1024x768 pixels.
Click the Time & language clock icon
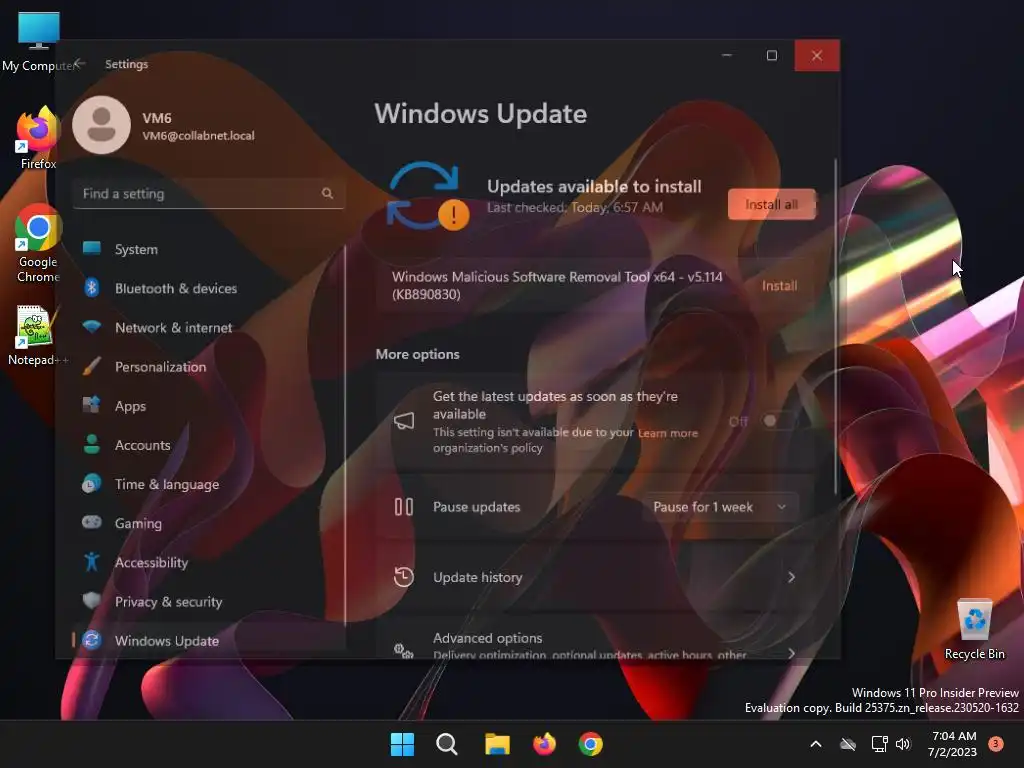[x=91, y=484]
